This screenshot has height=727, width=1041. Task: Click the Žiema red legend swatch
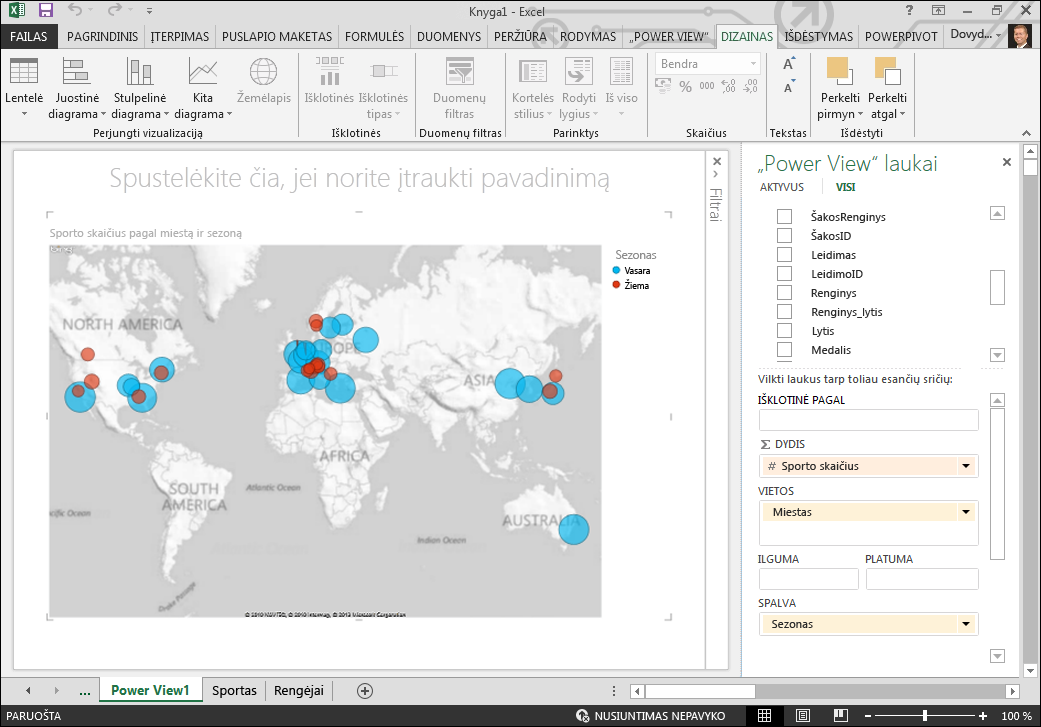616,285
